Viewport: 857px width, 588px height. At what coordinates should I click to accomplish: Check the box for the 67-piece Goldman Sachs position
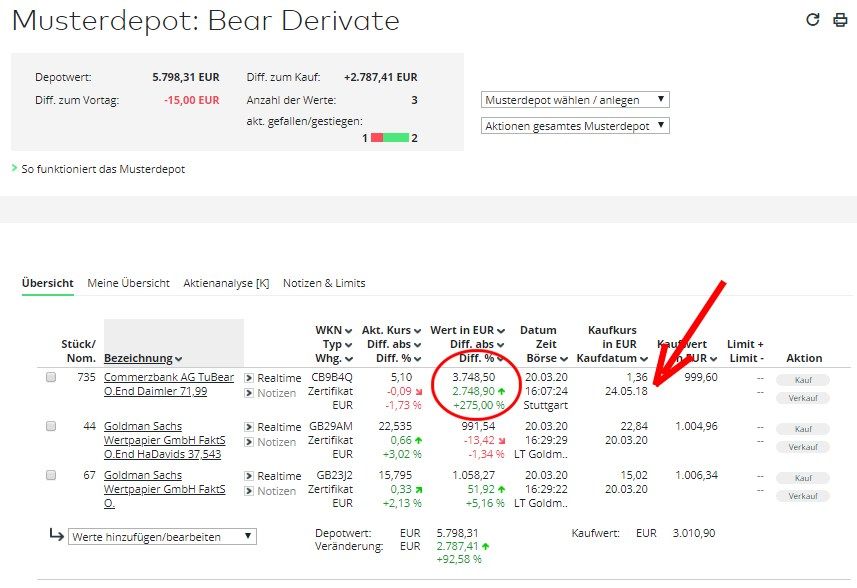point(51,476)
